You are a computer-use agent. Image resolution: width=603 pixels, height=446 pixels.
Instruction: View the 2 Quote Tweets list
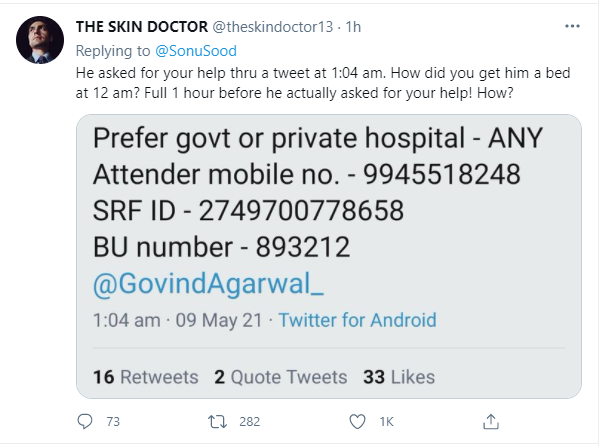(280, 377)
